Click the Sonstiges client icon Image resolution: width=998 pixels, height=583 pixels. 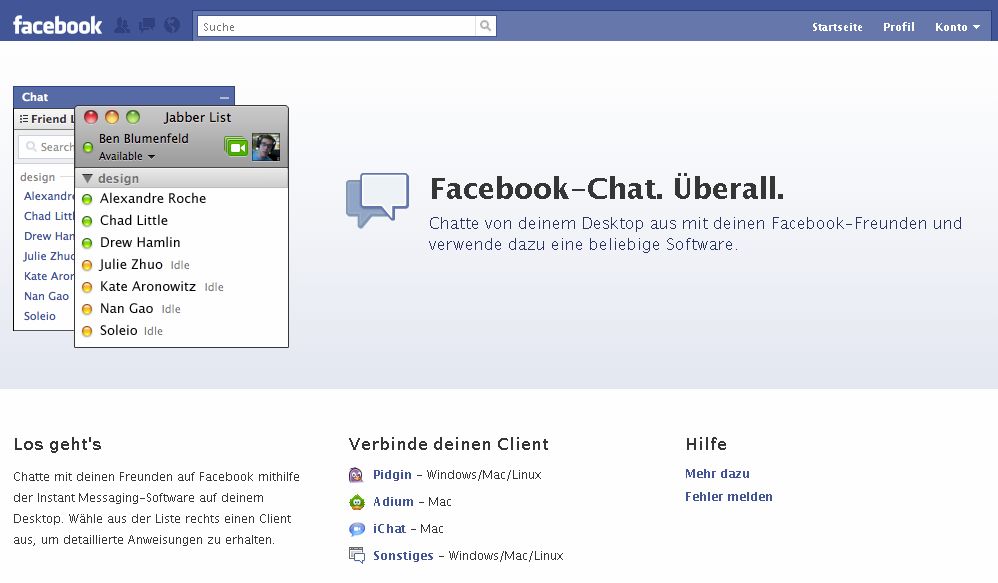[x=356, y=555]
